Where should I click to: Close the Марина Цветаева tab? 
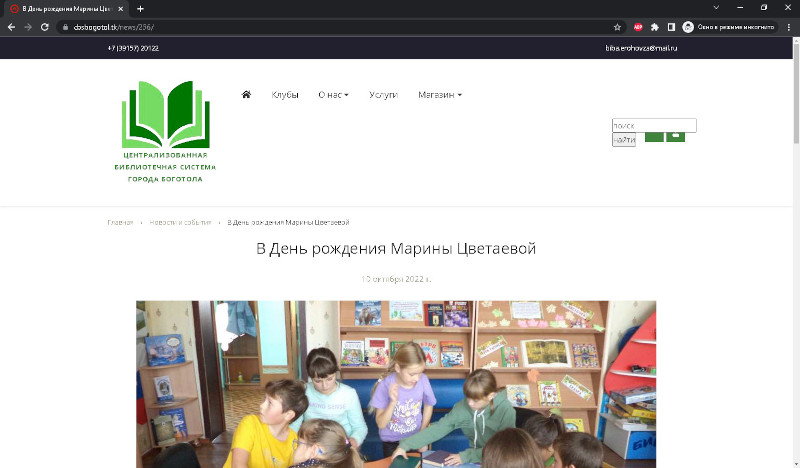tap(120, 9)
